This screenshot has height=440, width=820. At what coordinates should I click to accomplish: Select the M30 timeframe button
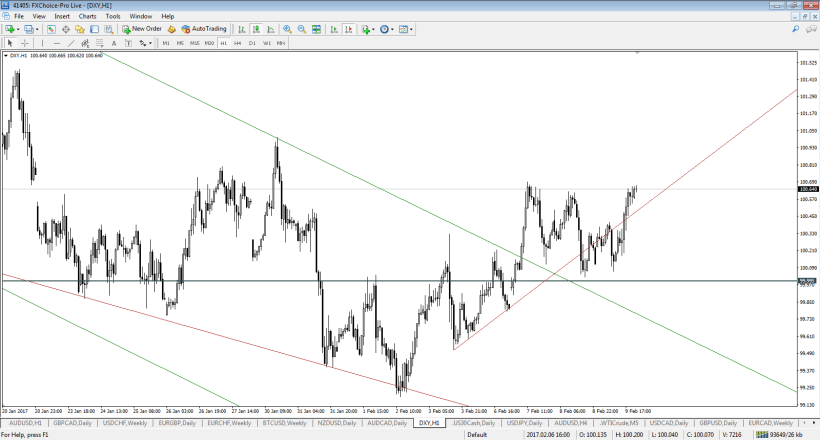pos(209,43)
